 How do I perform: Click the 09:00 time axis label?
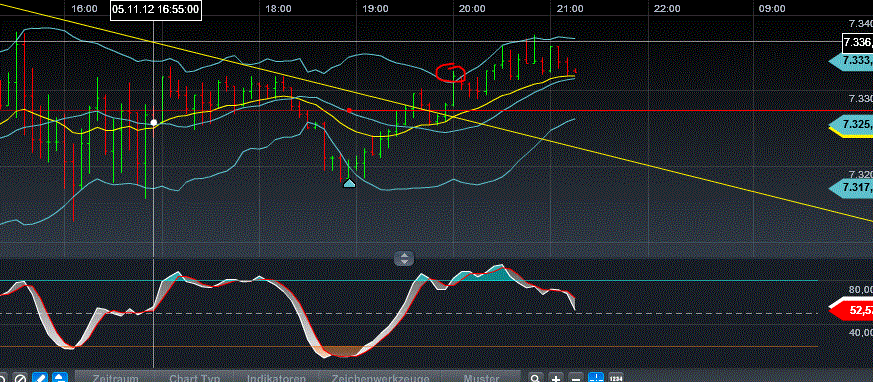(773, 9)
